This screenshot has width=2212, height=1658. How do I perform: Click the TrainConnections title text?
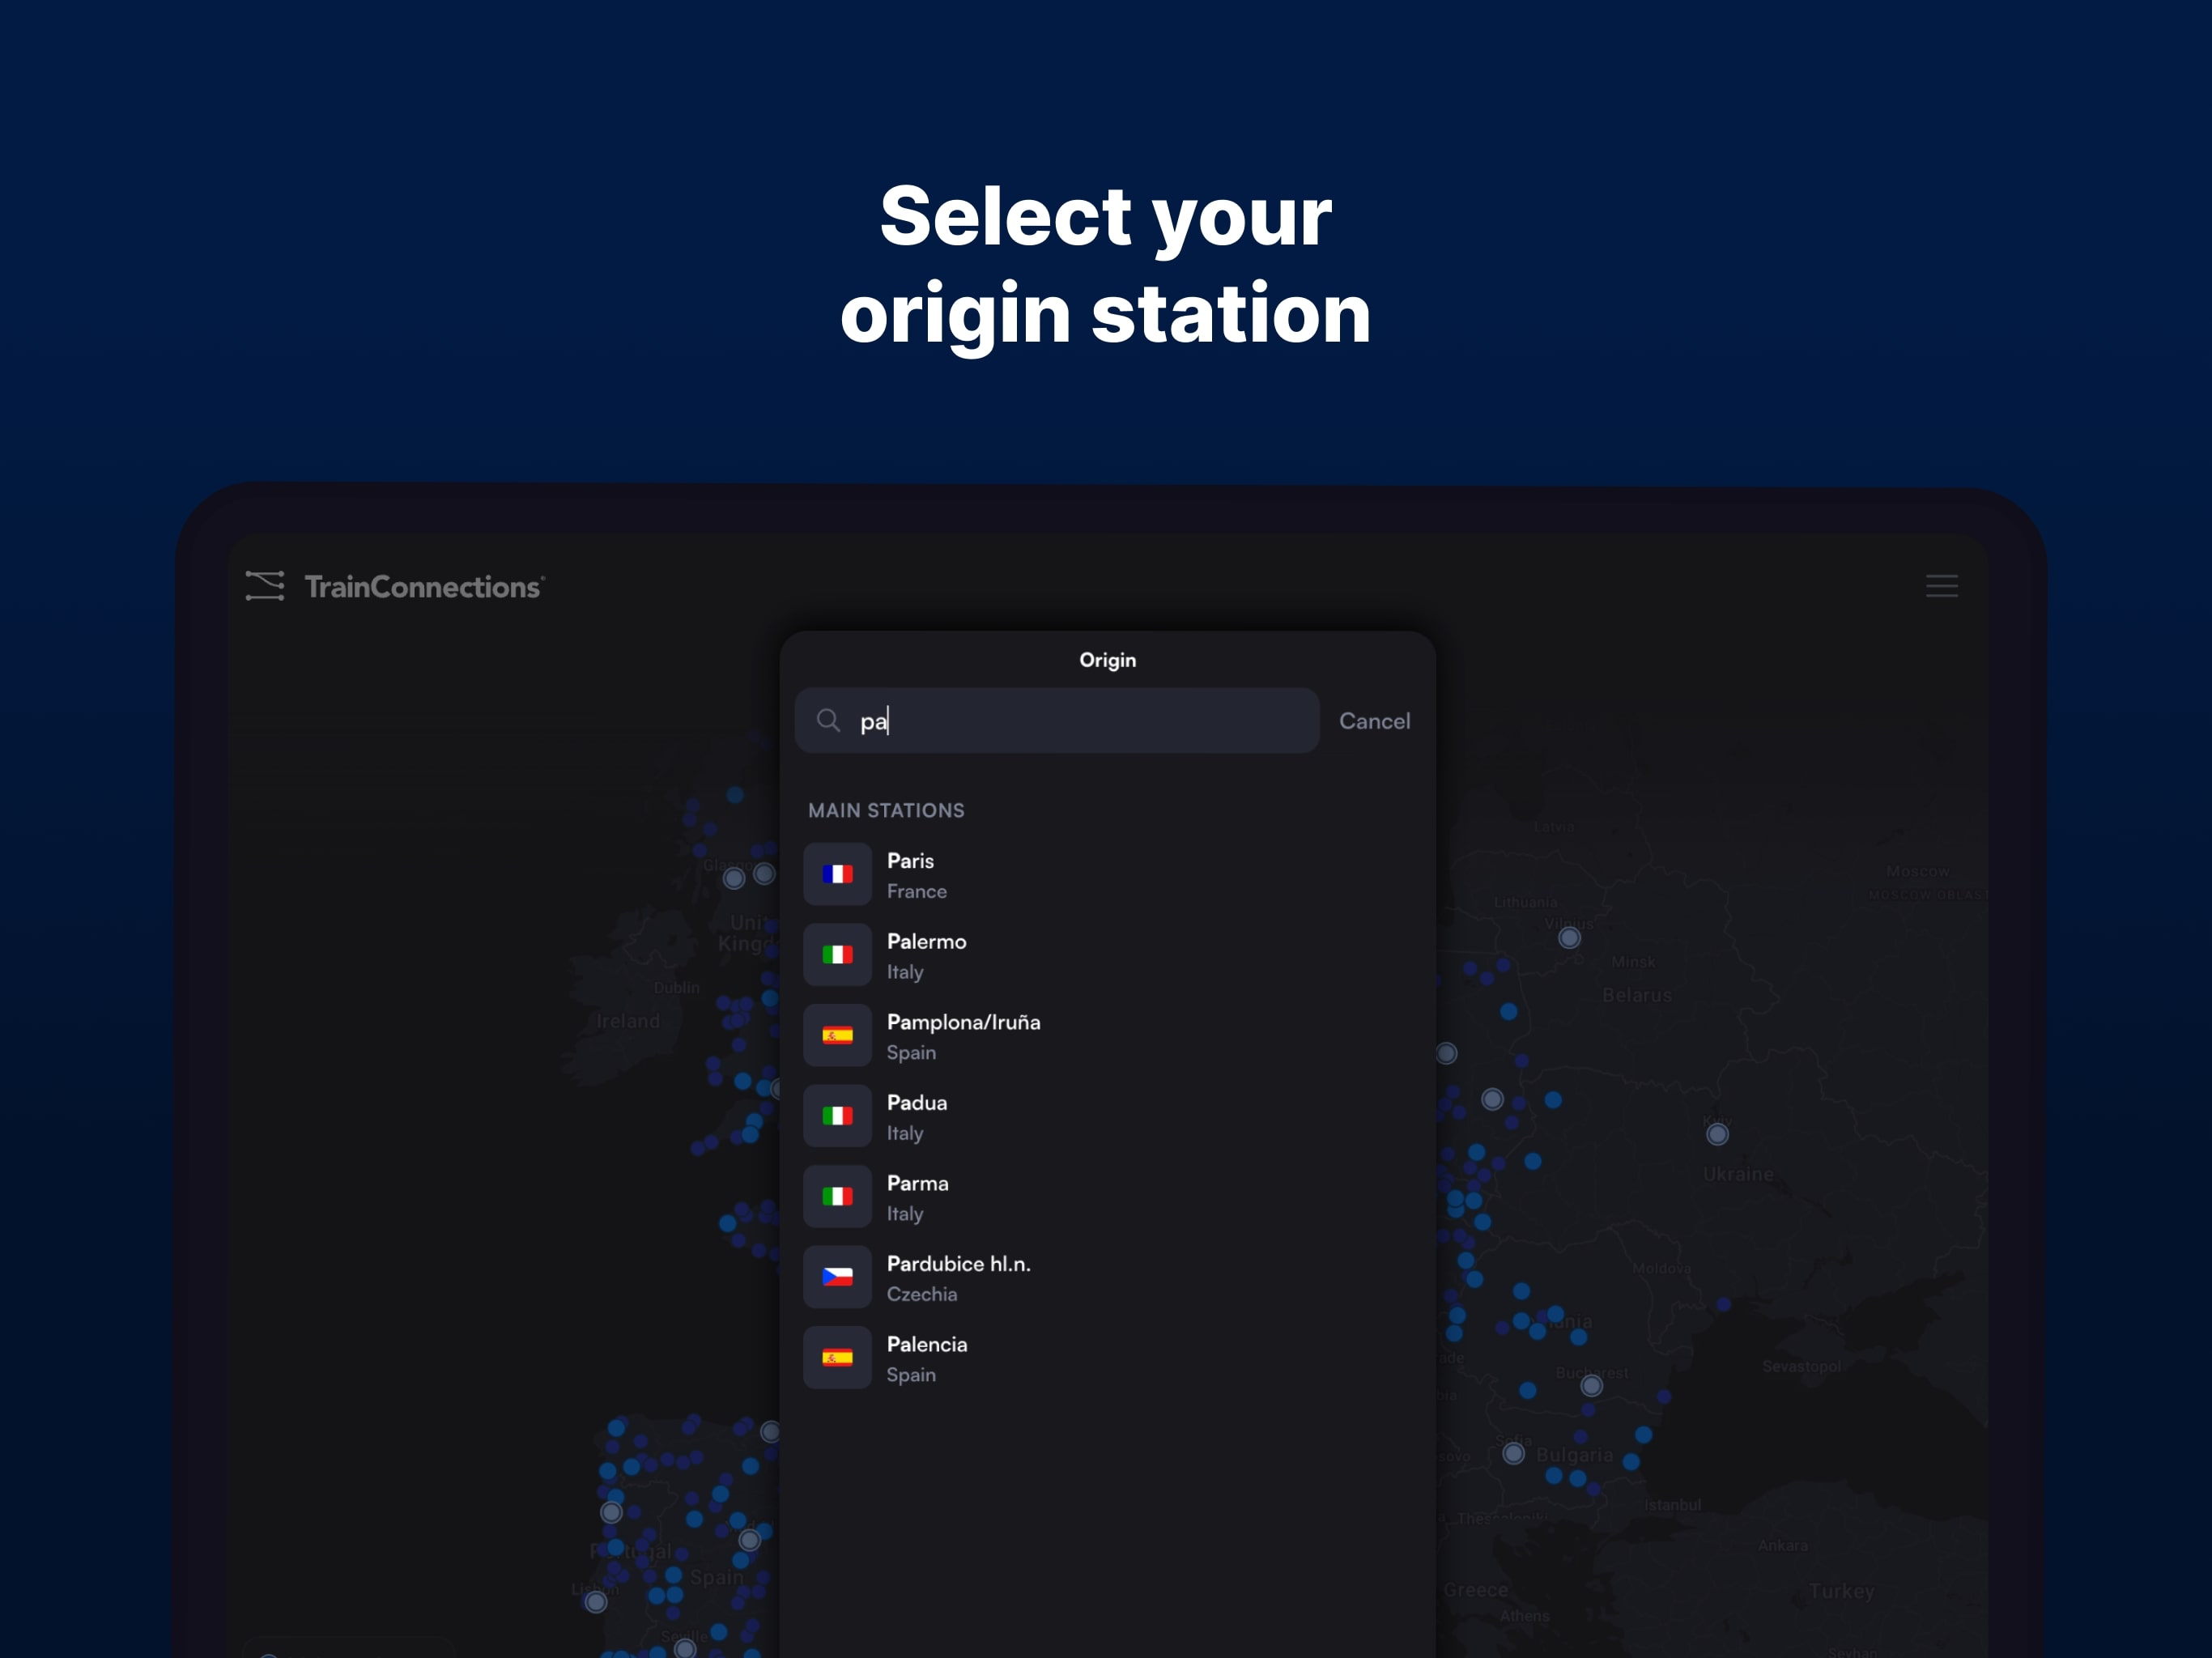coord(424,587)
